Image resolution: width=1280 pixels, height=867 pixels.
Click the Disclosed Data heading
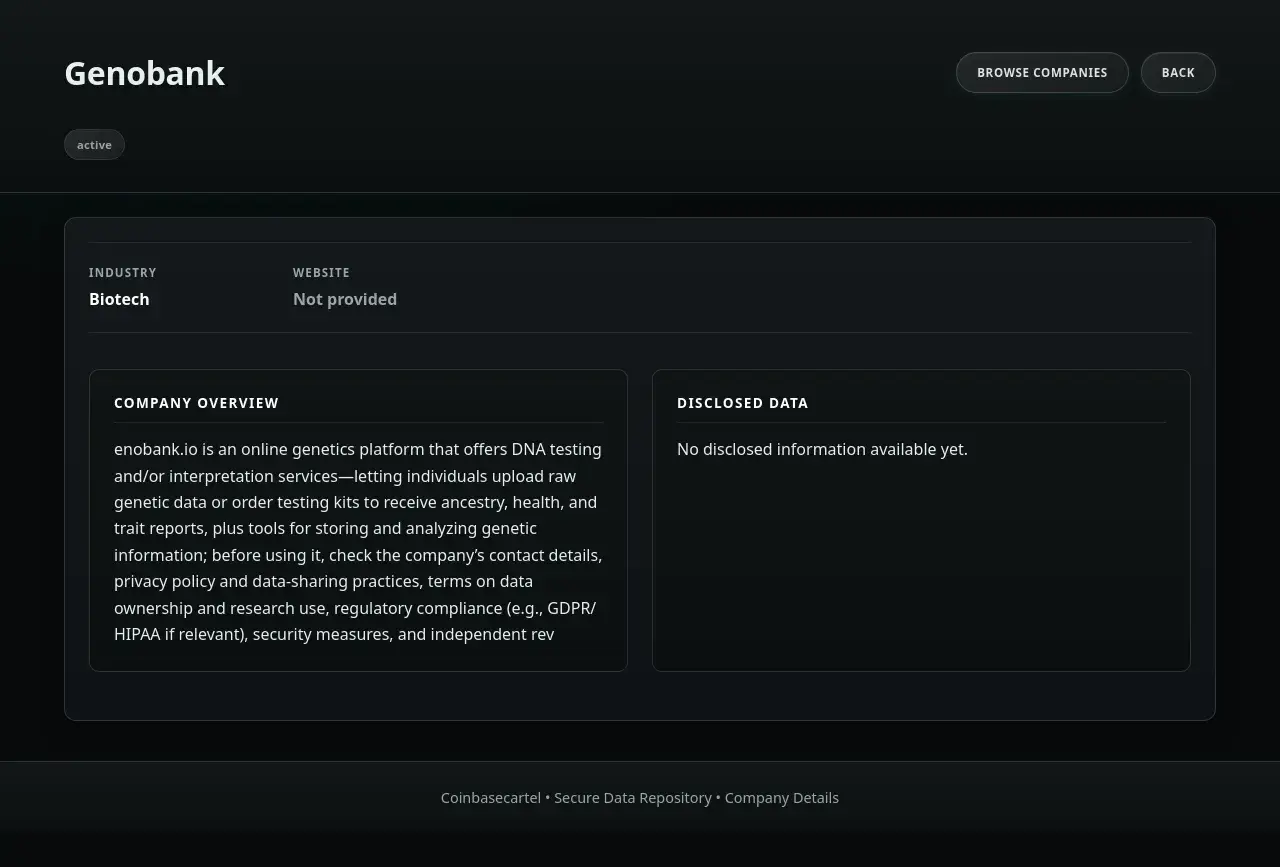point(742,403)
